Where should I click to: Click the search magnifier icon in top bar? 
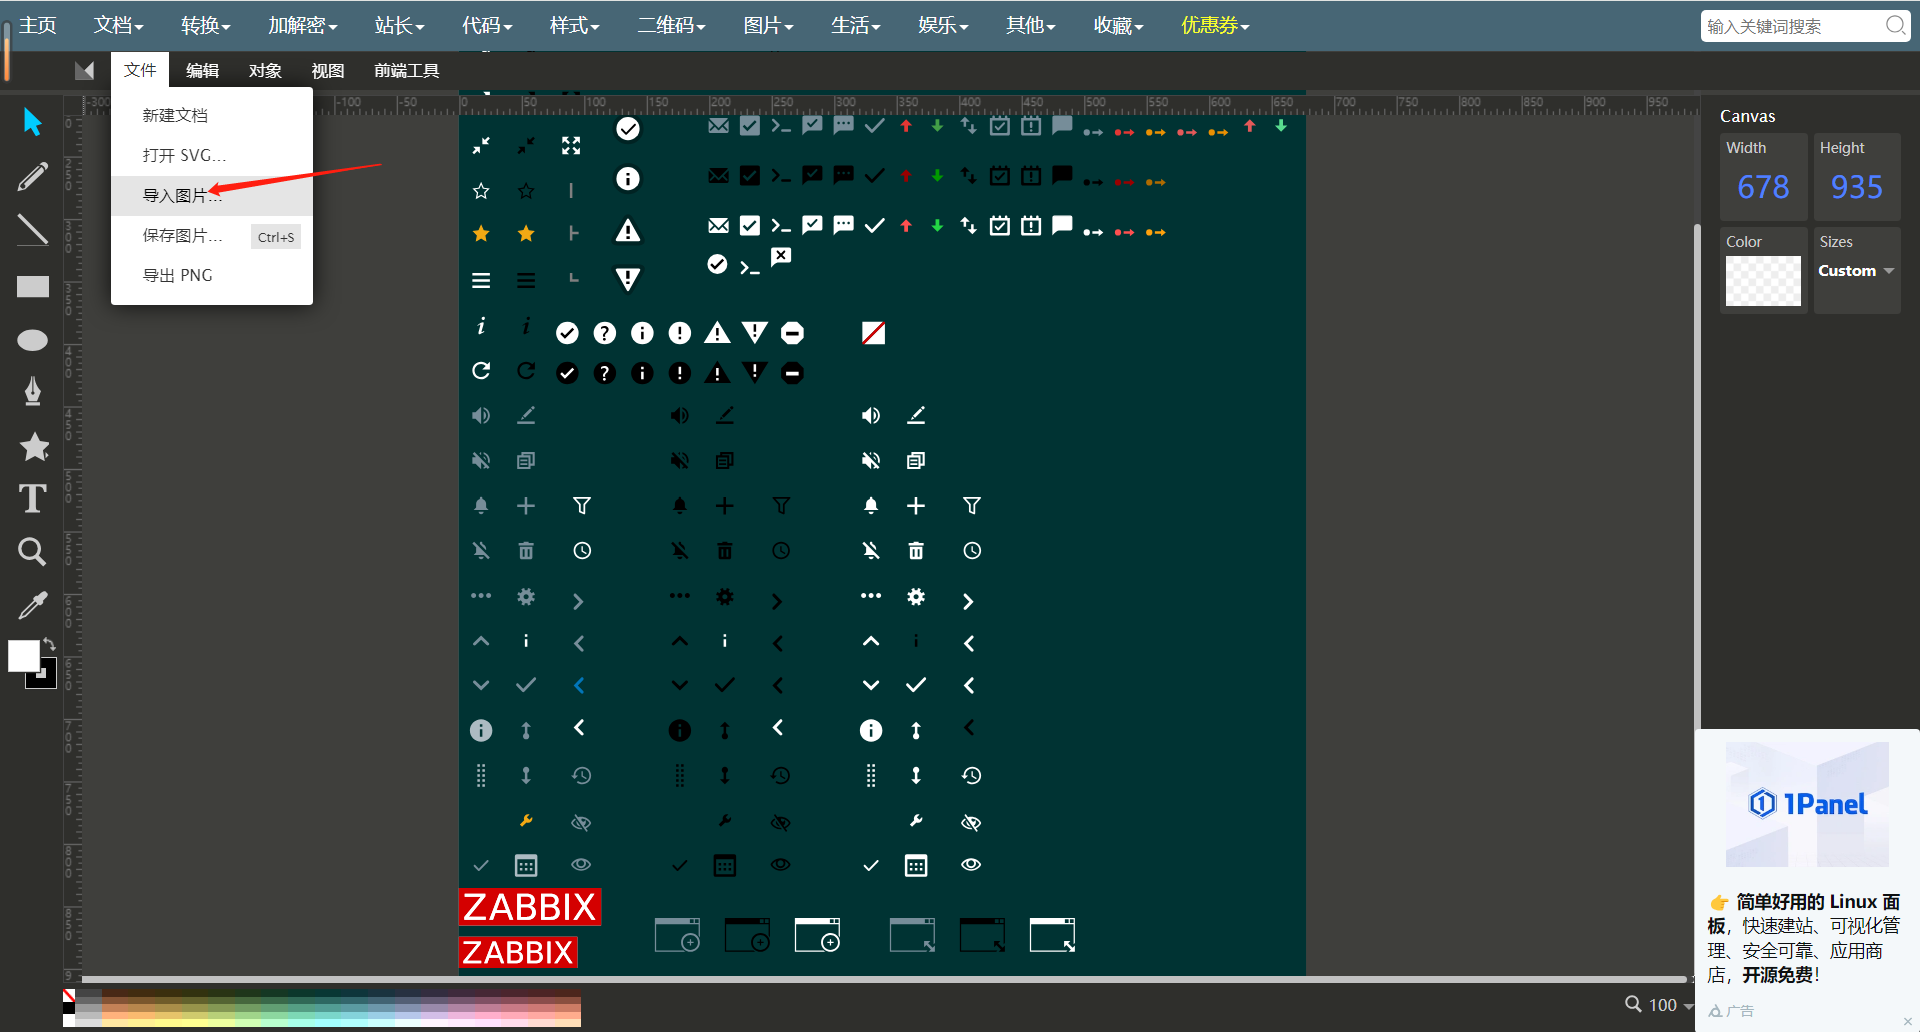1895,25
